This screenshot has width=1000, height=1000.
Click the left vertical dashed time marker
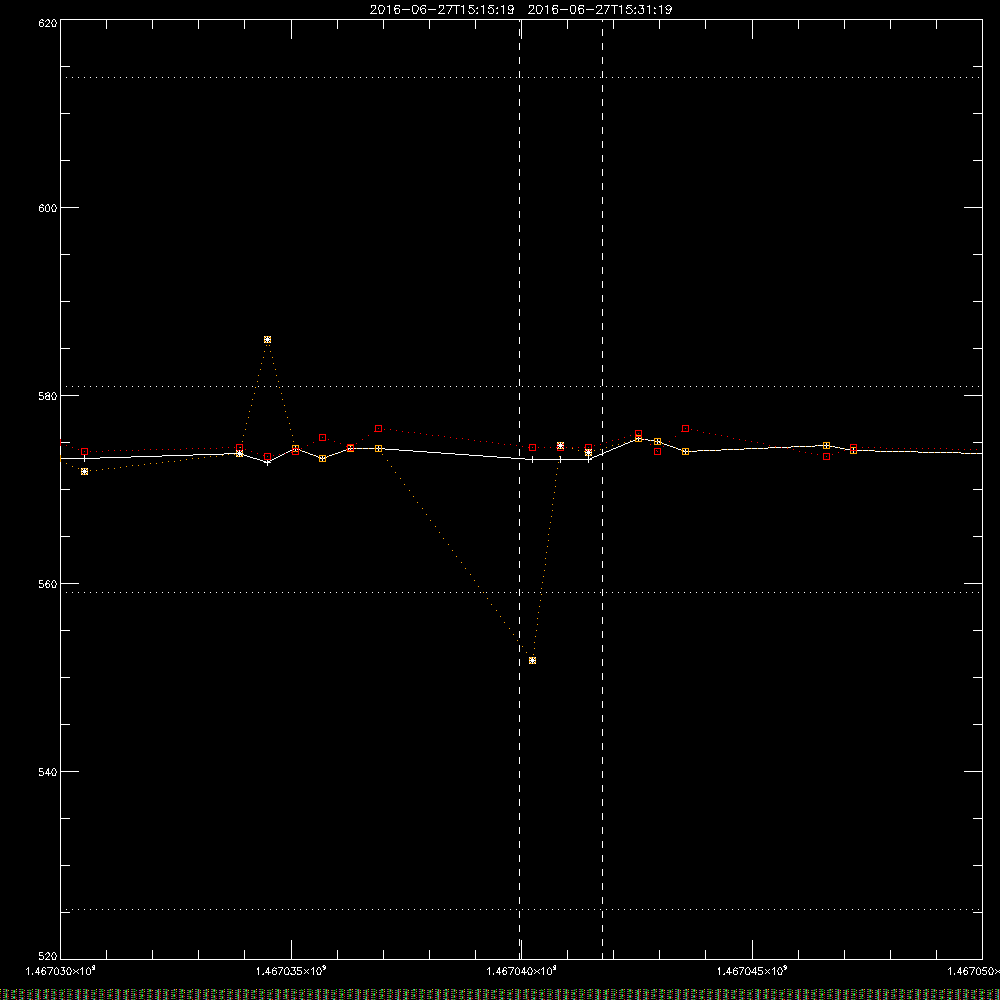coord(520,489)
